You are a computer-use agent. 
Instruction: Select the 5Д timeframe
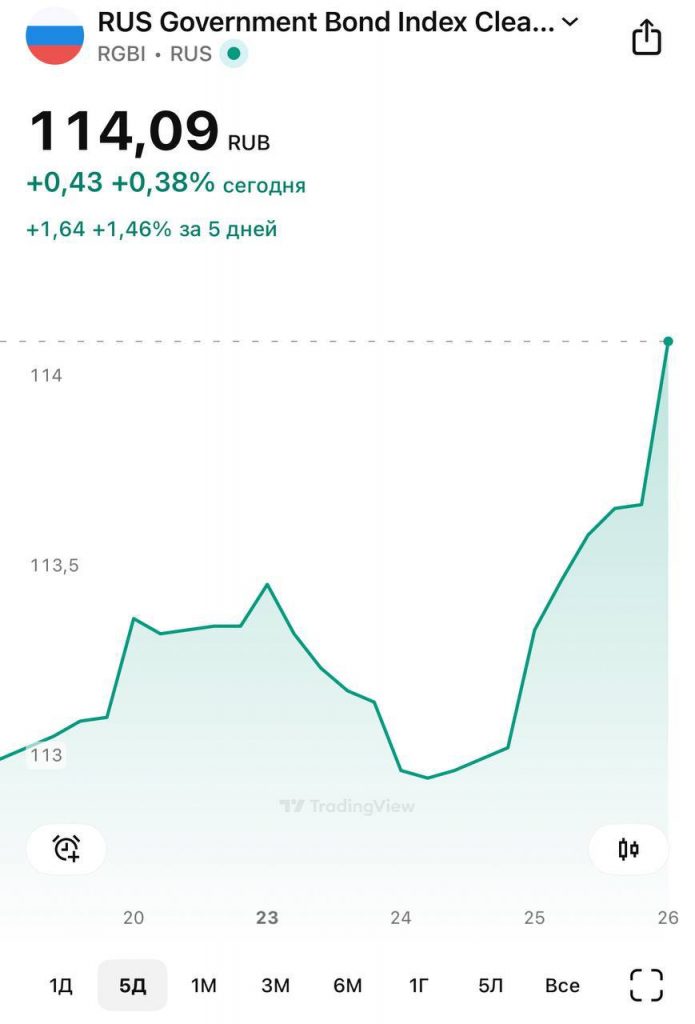(132, 986)
